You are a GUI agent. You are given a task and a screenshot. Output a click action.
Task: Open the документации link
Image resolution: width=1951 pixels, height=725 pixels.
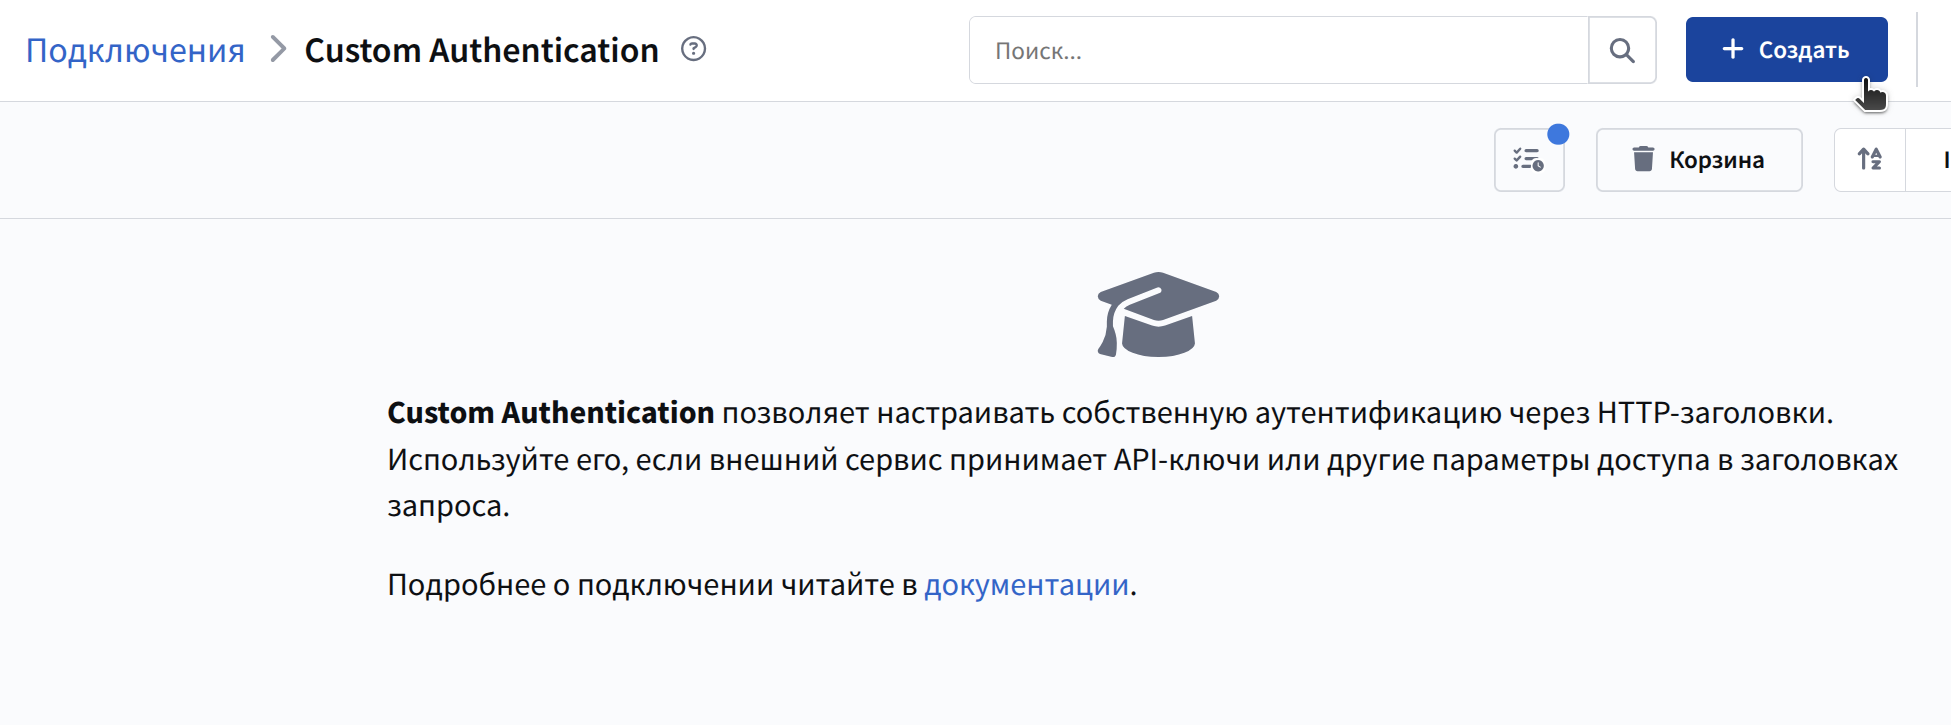tap(1026, 584)
